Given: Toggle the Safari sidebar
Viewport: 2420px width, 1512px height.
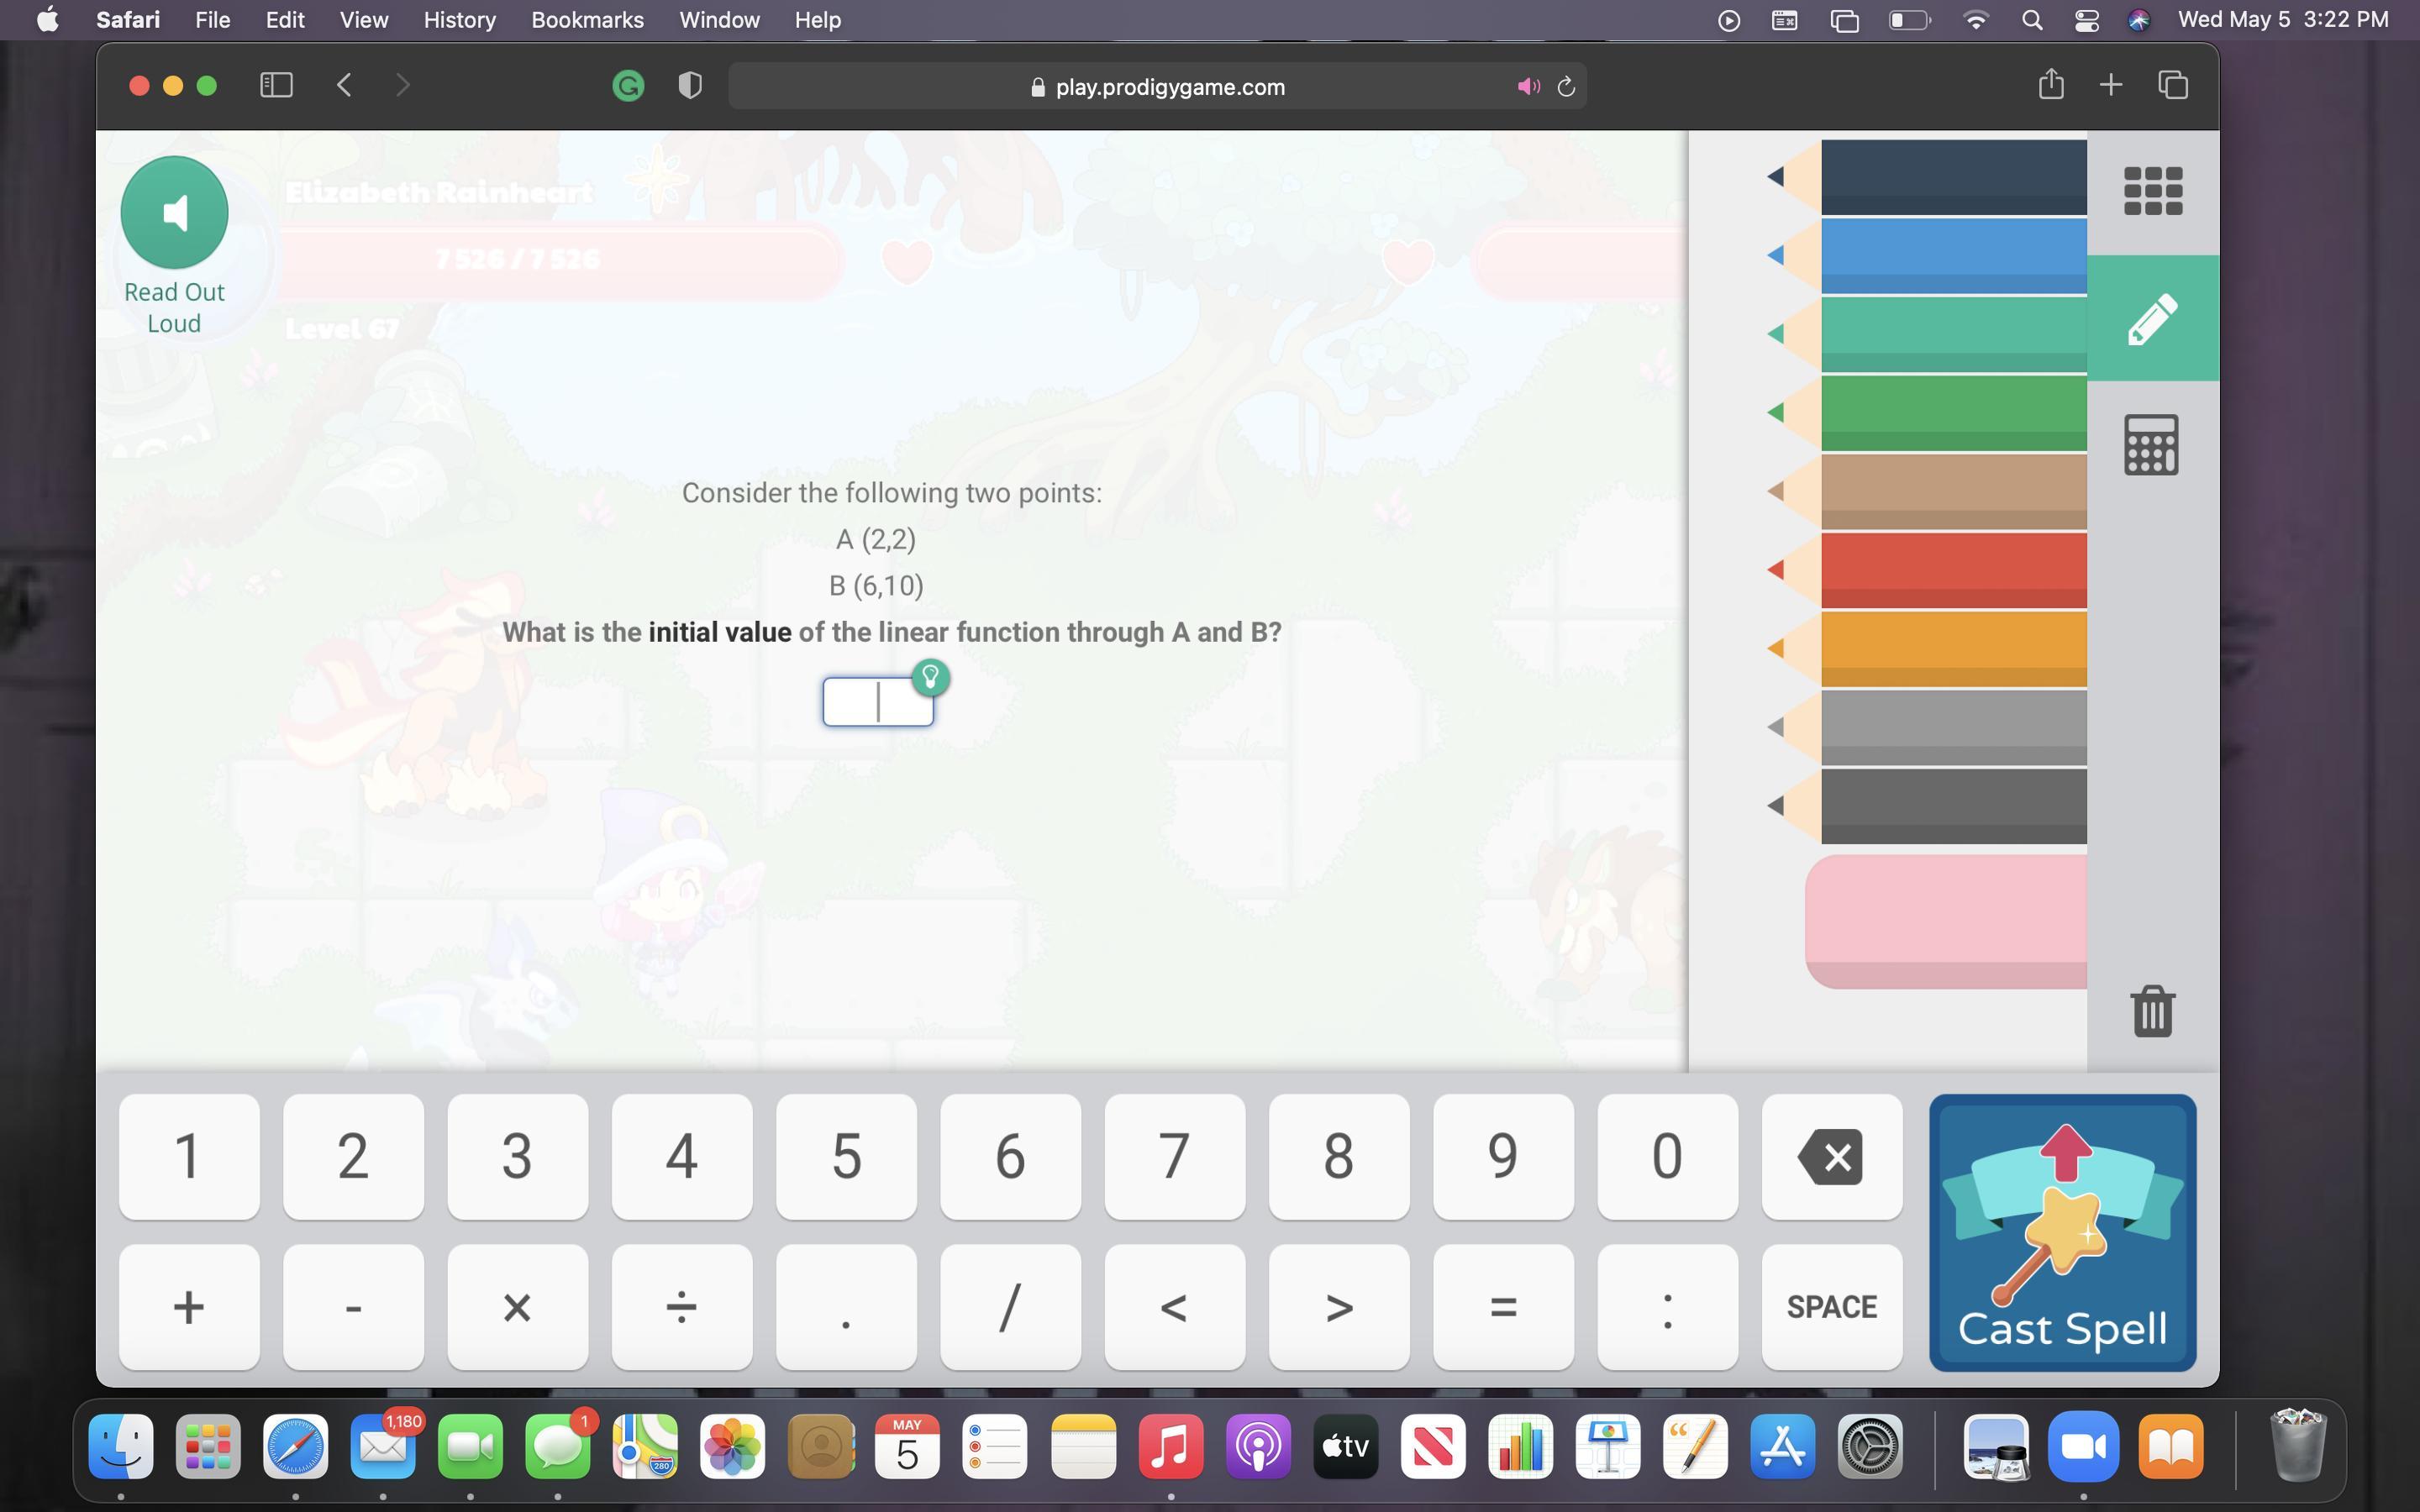Looking at the screenshot, I should pyautogui.click(x=276, y=86).
